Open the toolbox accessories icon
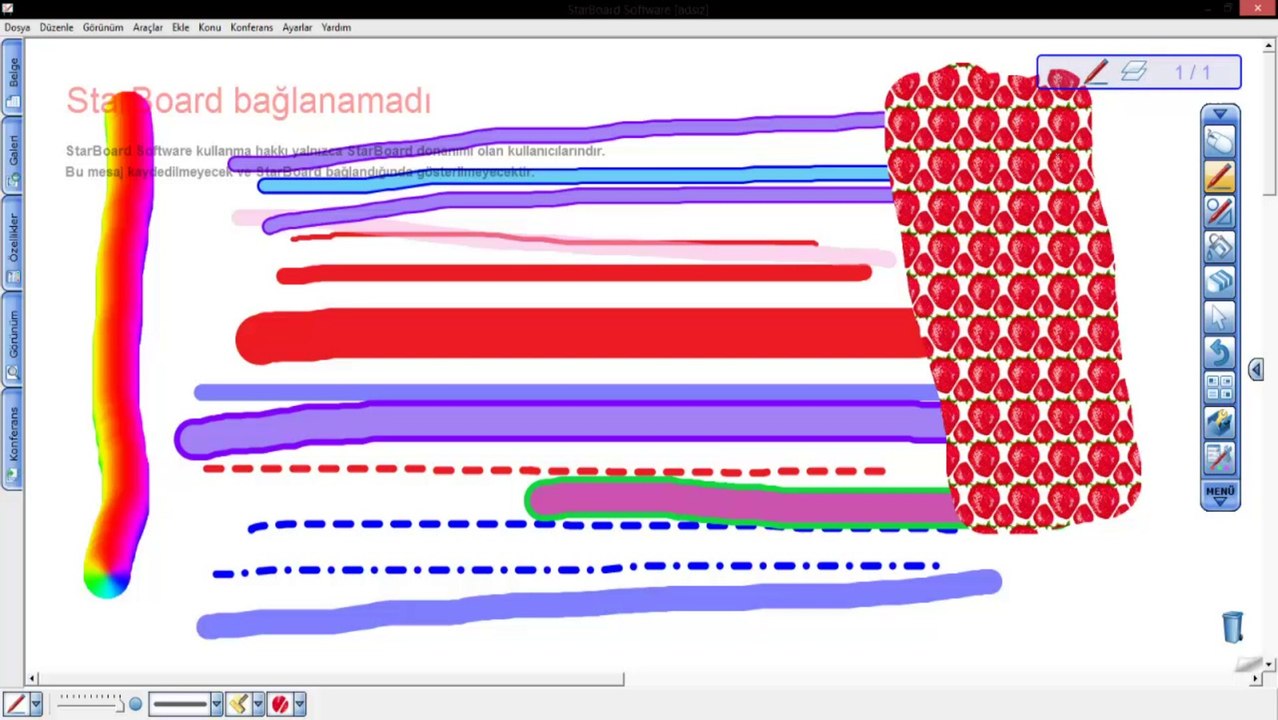Screen dimensions: 1278x720 (x=1219, y=422)
